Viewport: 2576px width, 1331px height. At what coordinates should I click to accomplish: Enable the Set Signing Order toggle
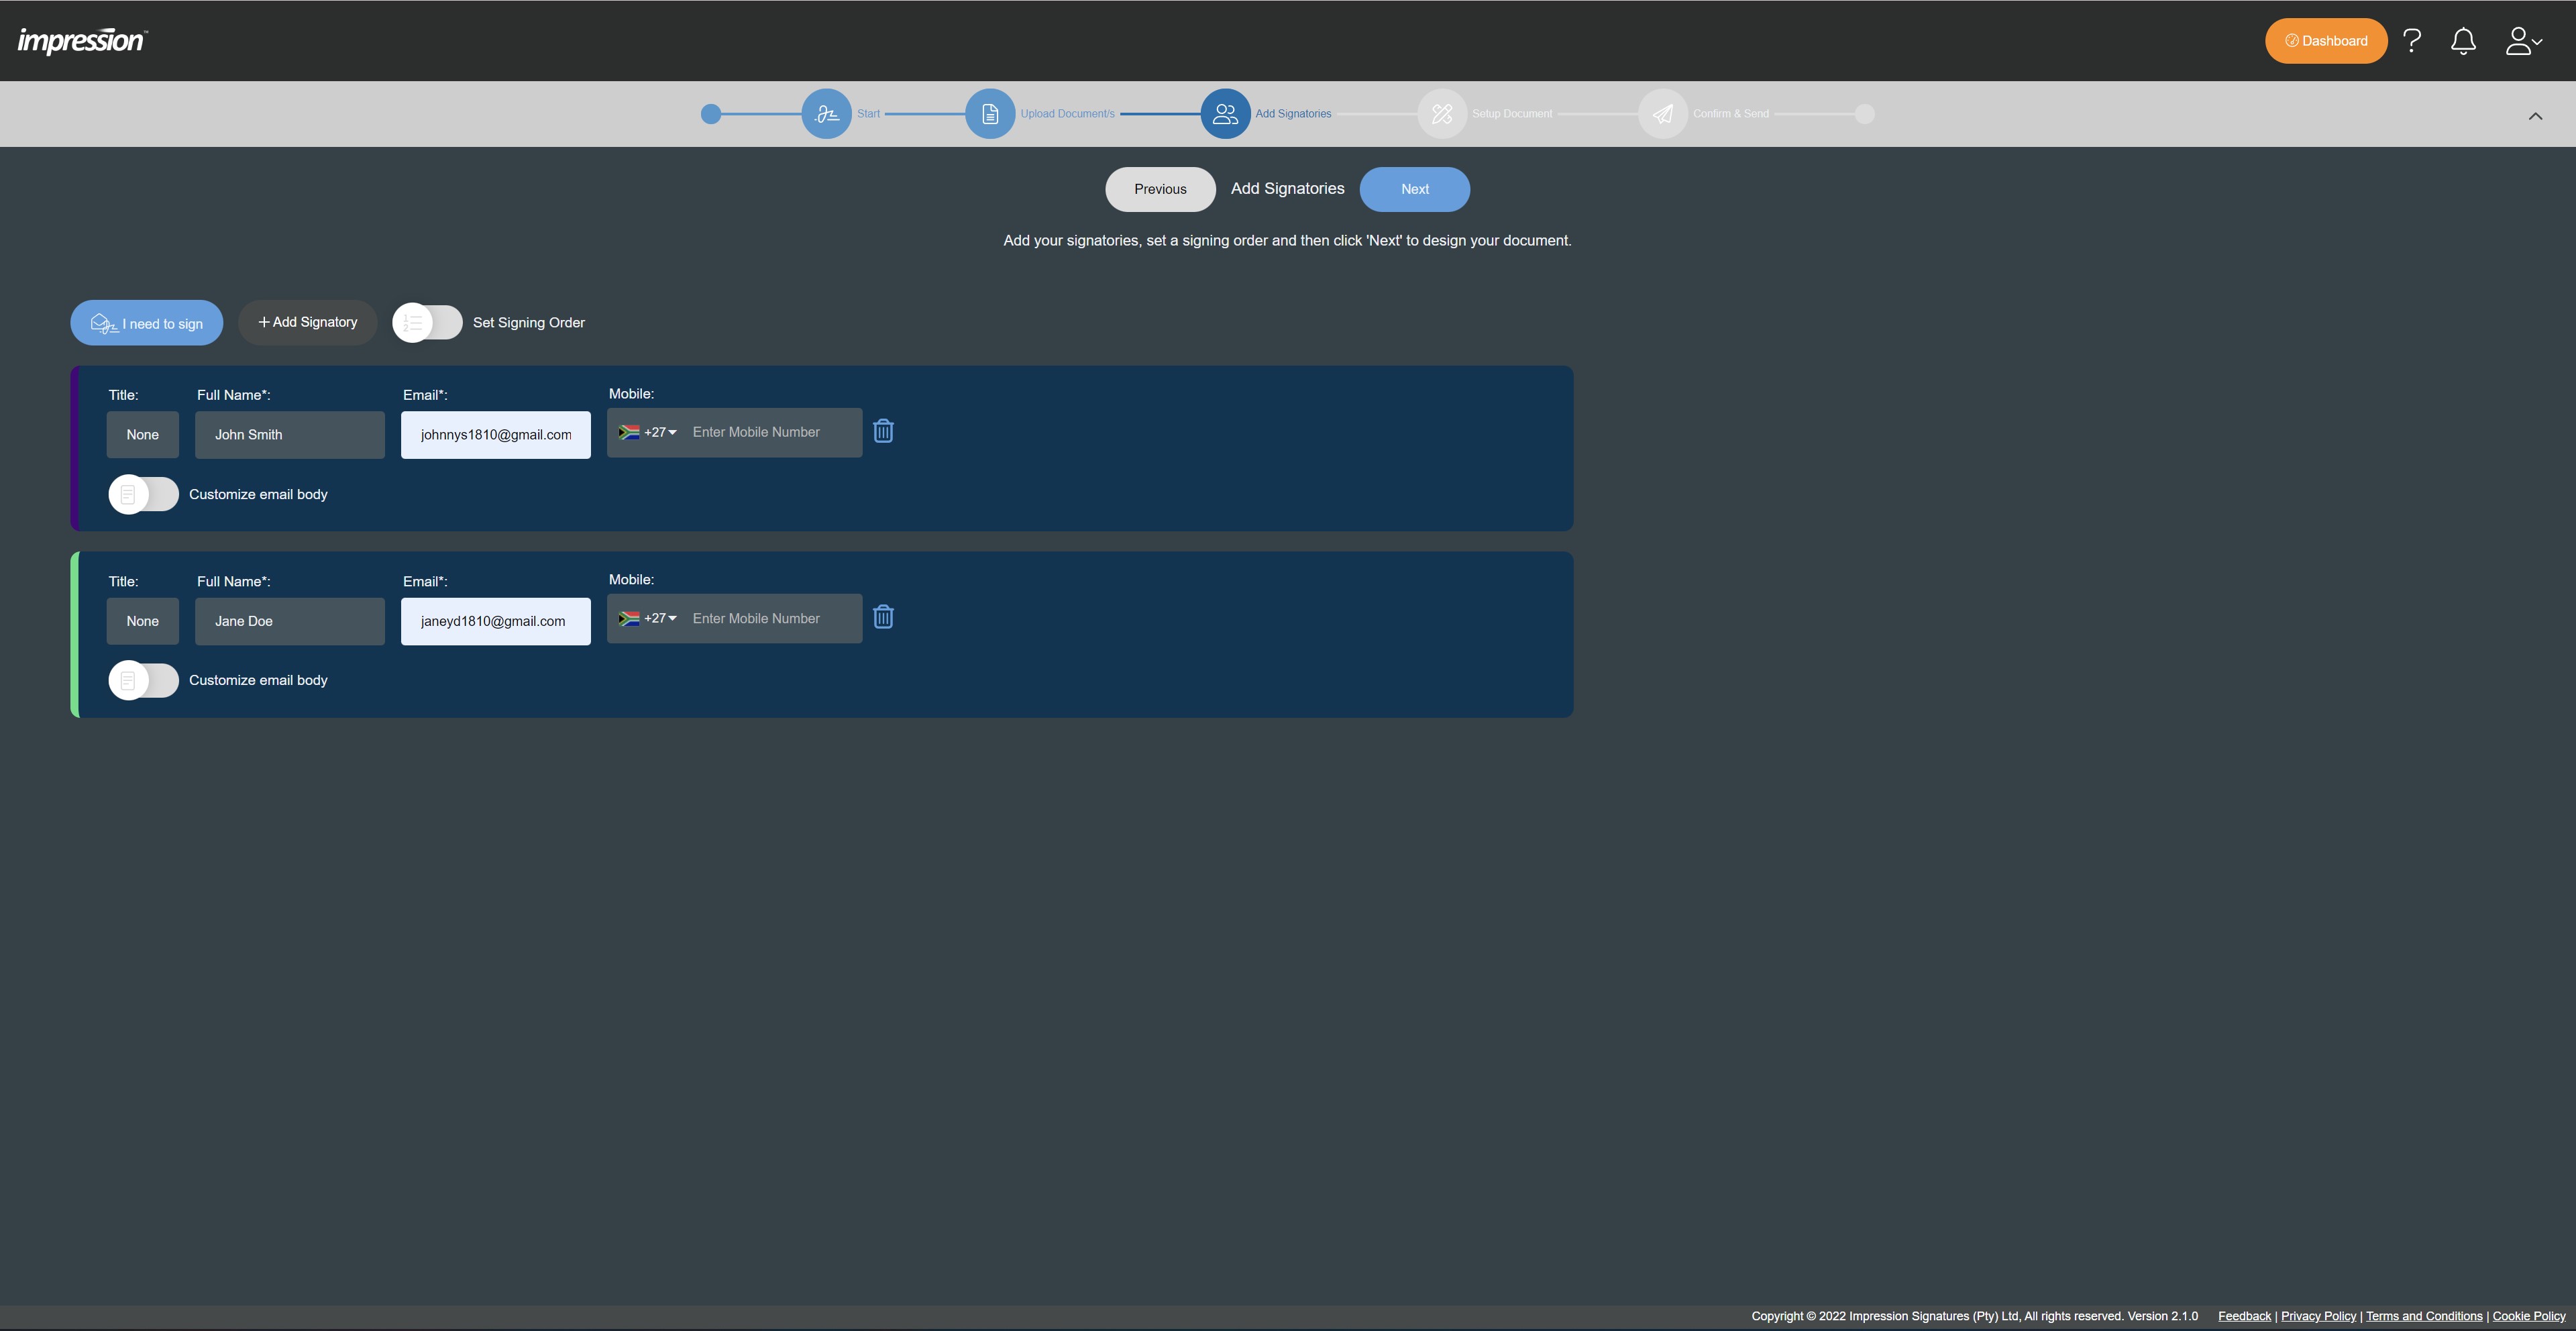pyautogui.click(x=428, y=322)
